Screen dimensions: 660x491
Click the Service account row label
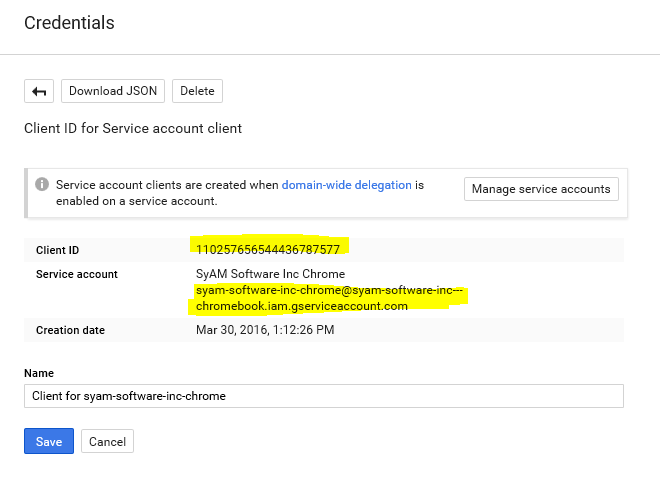76,274
